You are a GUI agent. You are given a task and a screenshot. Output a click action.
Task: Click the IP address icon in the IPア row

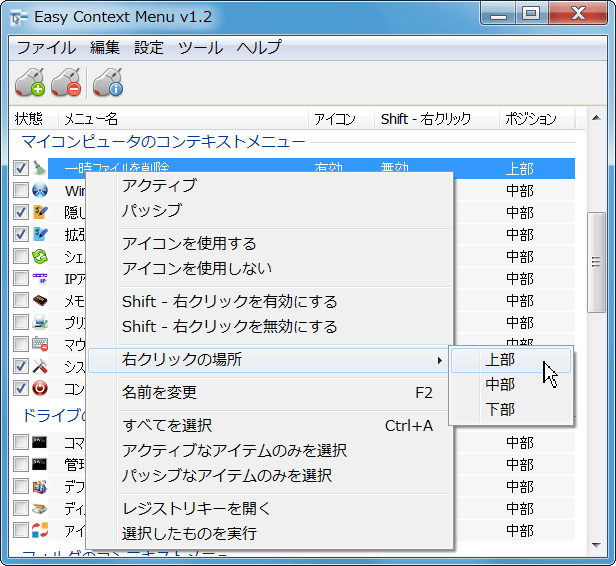pos(40,278)
